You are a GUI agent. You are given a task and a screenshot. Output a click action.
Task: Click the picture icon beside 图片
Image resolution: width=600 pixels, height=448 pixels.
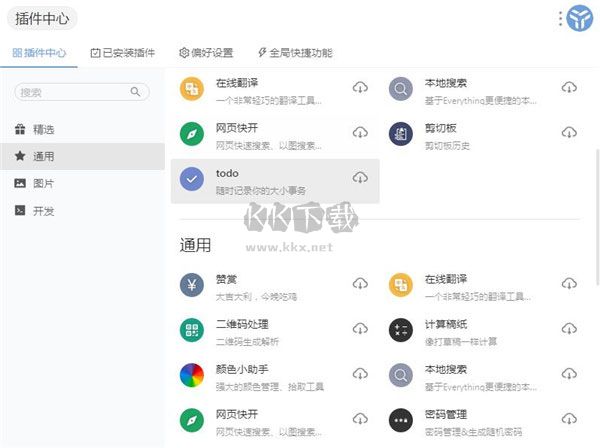click(20, 183)
